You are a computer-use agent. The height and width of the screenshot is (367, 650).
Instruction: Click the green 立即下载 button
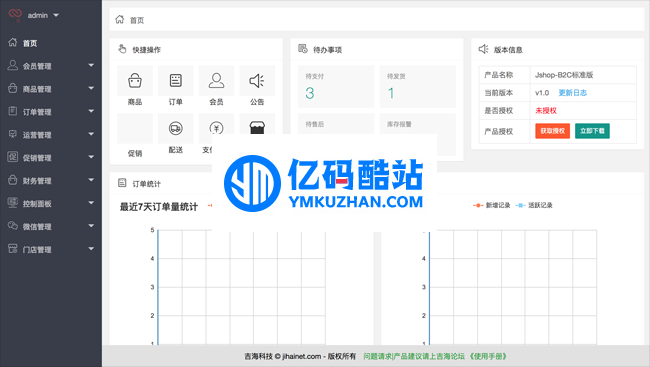coord(592,131)
